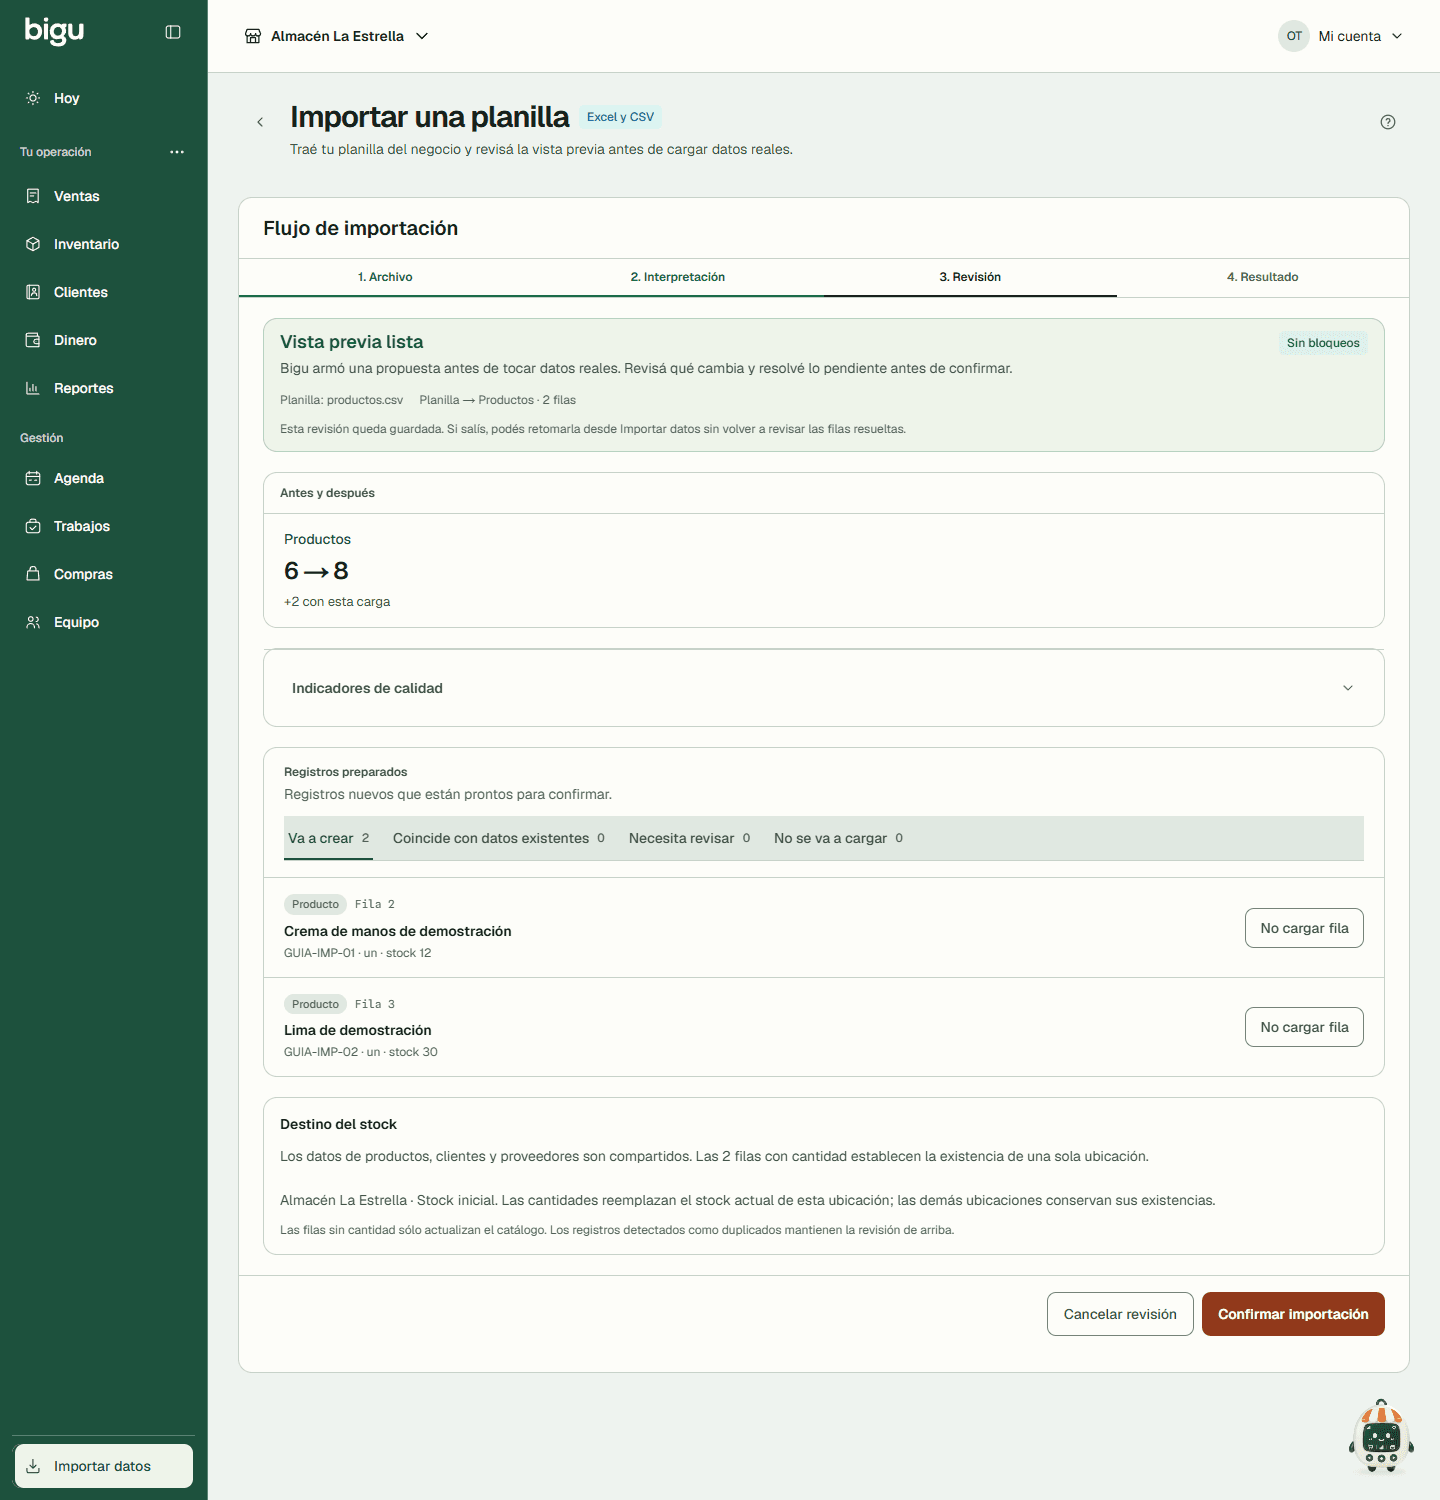Viewport: 1440px width, 1500px height.
Task: Go to Ventas section
Action: click(x=103, y=196)
